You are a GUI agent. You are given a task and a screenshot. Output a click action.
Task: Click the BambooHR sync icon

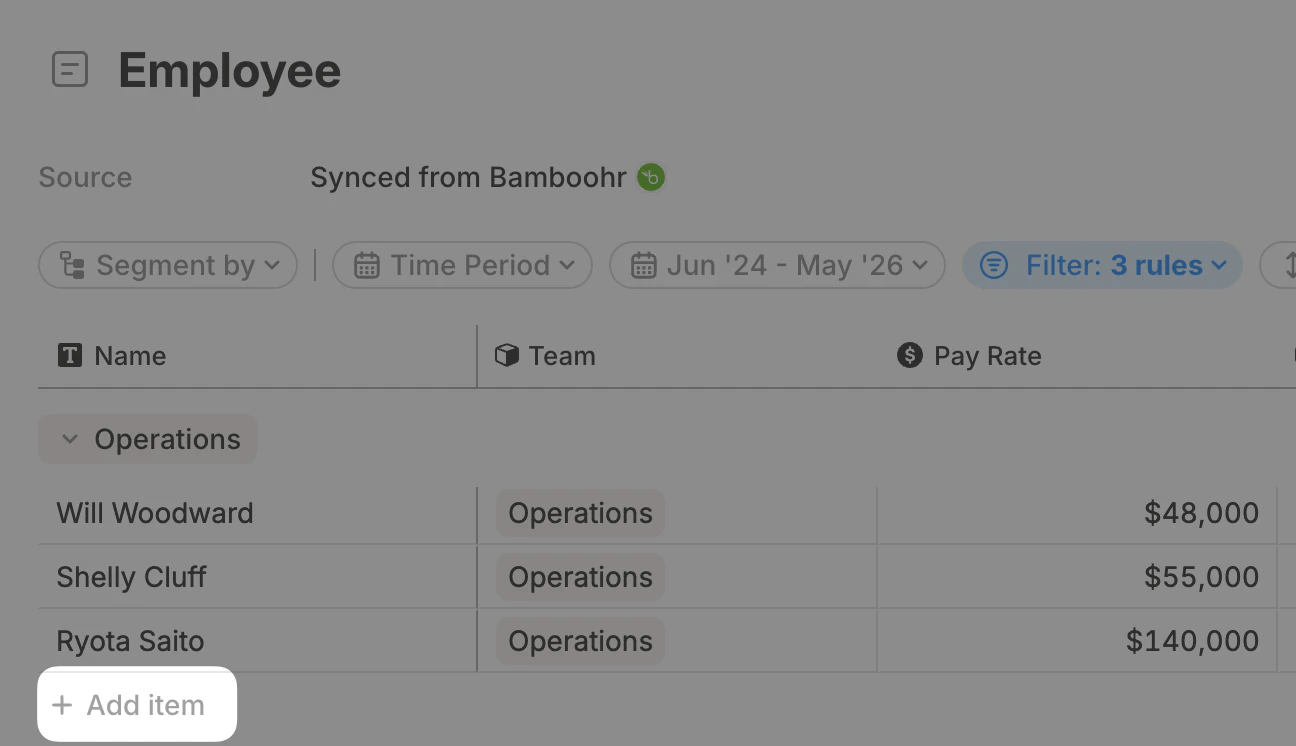(650, 176)
